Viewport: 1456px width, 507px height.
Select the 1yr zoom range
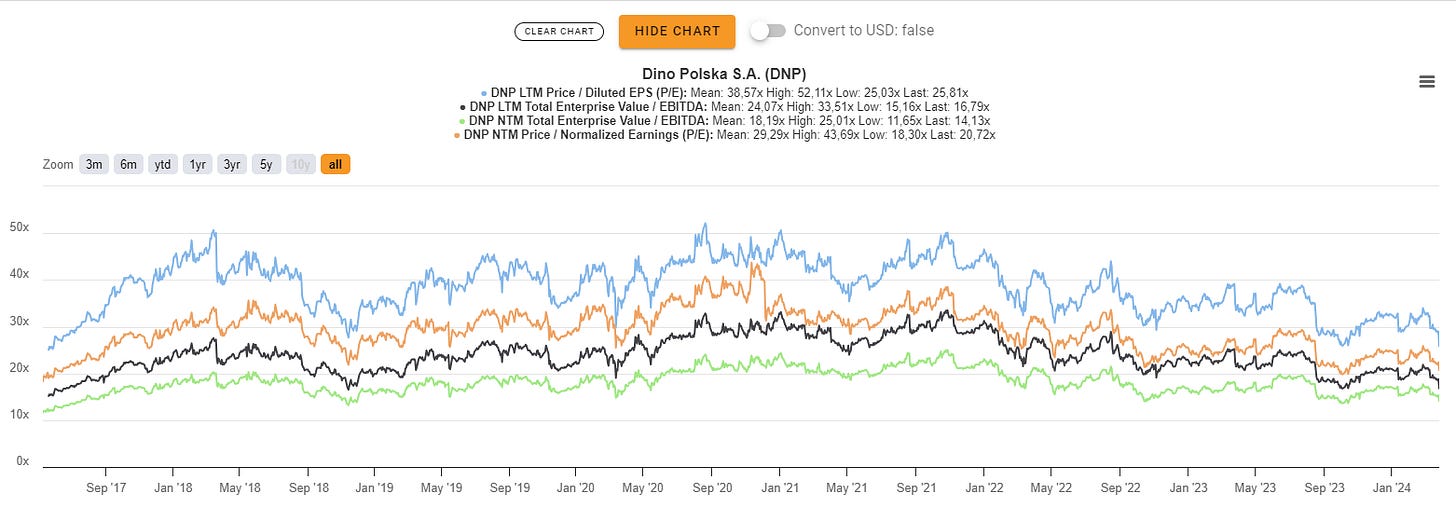[x=197, y=164]
